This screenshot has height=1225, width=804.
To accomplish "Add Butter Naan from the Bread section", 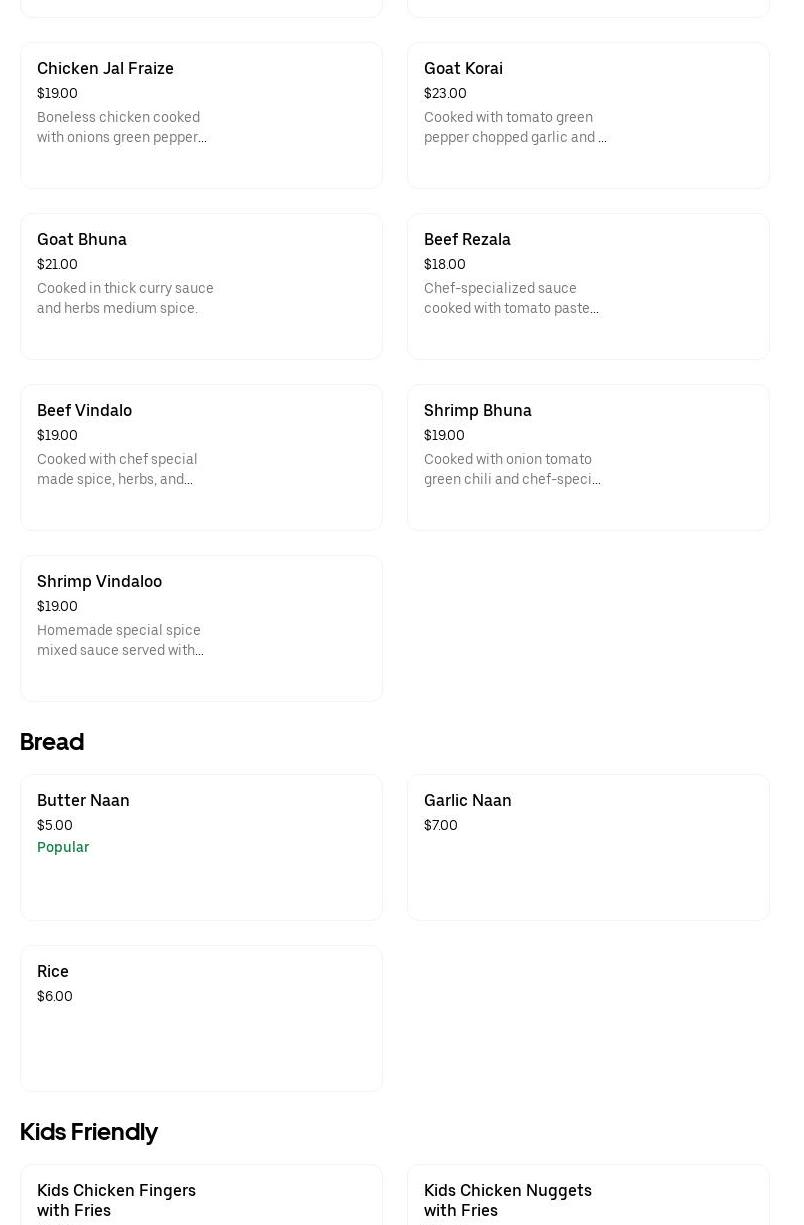I will coord(83,801).
